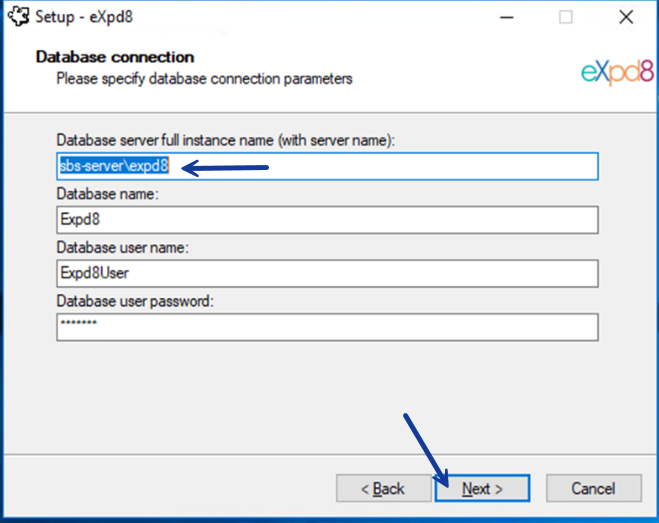This screenshot has width=659, height=523.
Task: Proceed by pressing Next
Action: pos(482,489)
